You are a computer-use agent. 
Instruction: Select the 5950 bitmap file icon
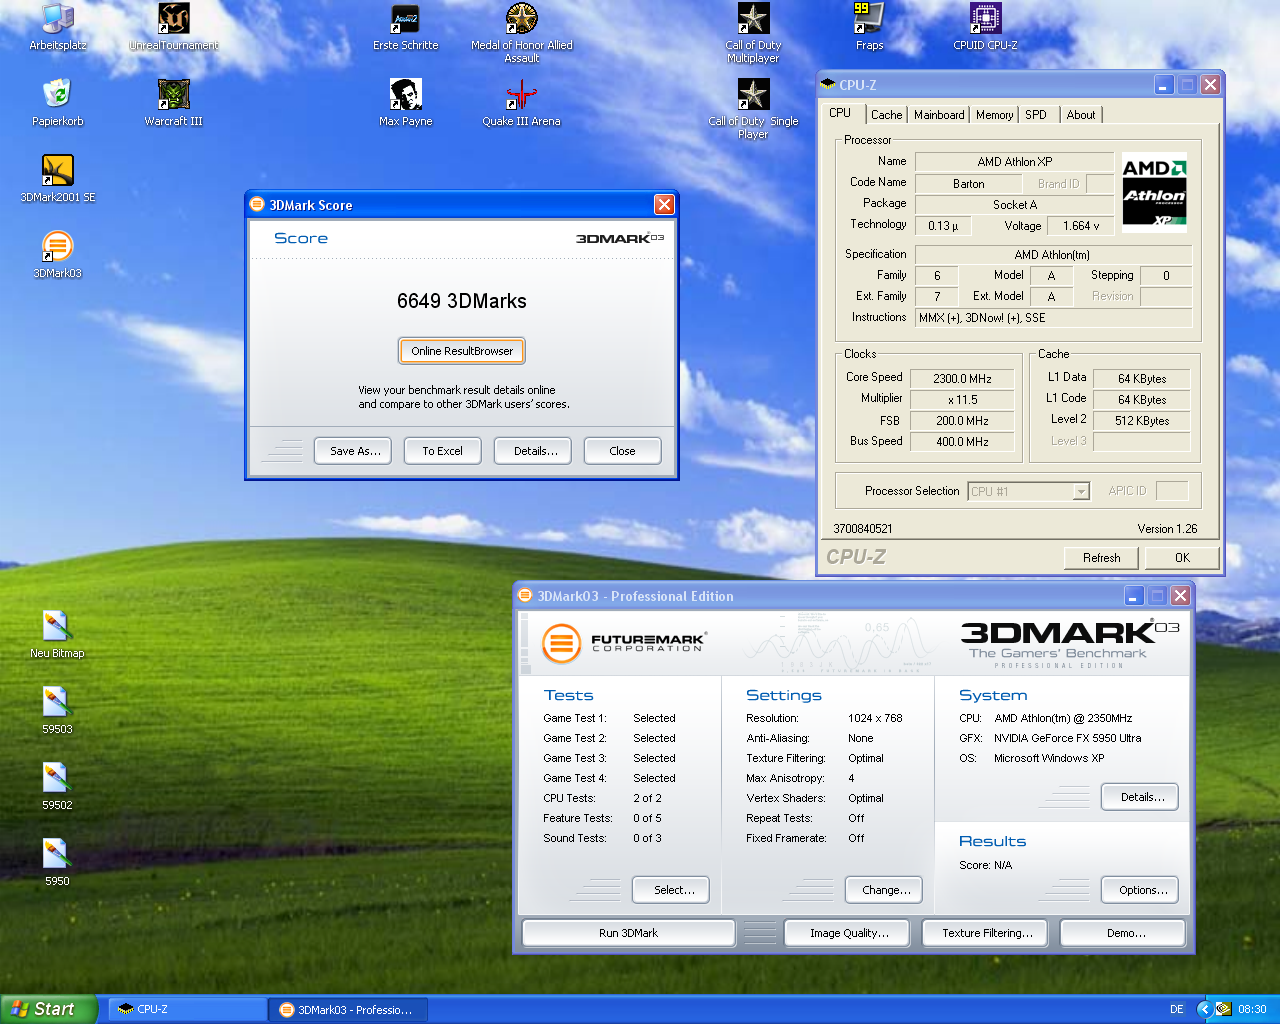pos(57,863)
